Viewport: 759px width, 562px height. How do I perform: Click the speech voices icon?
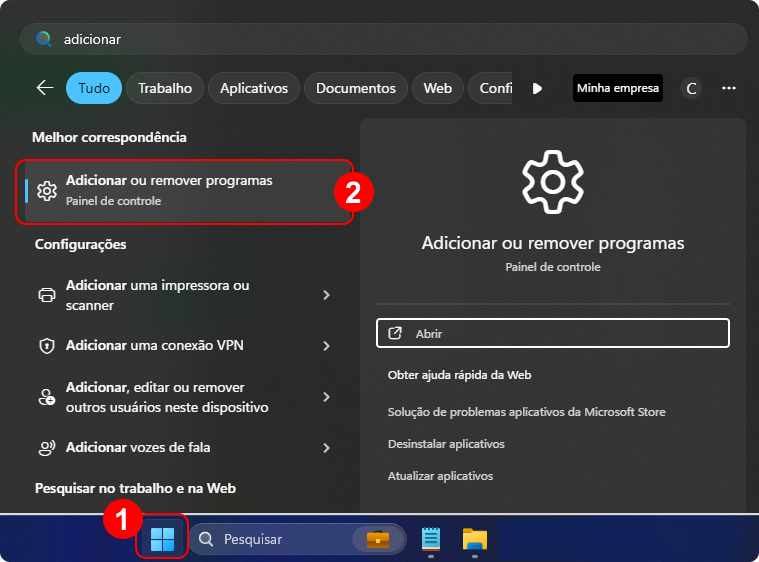coord(47,448)
